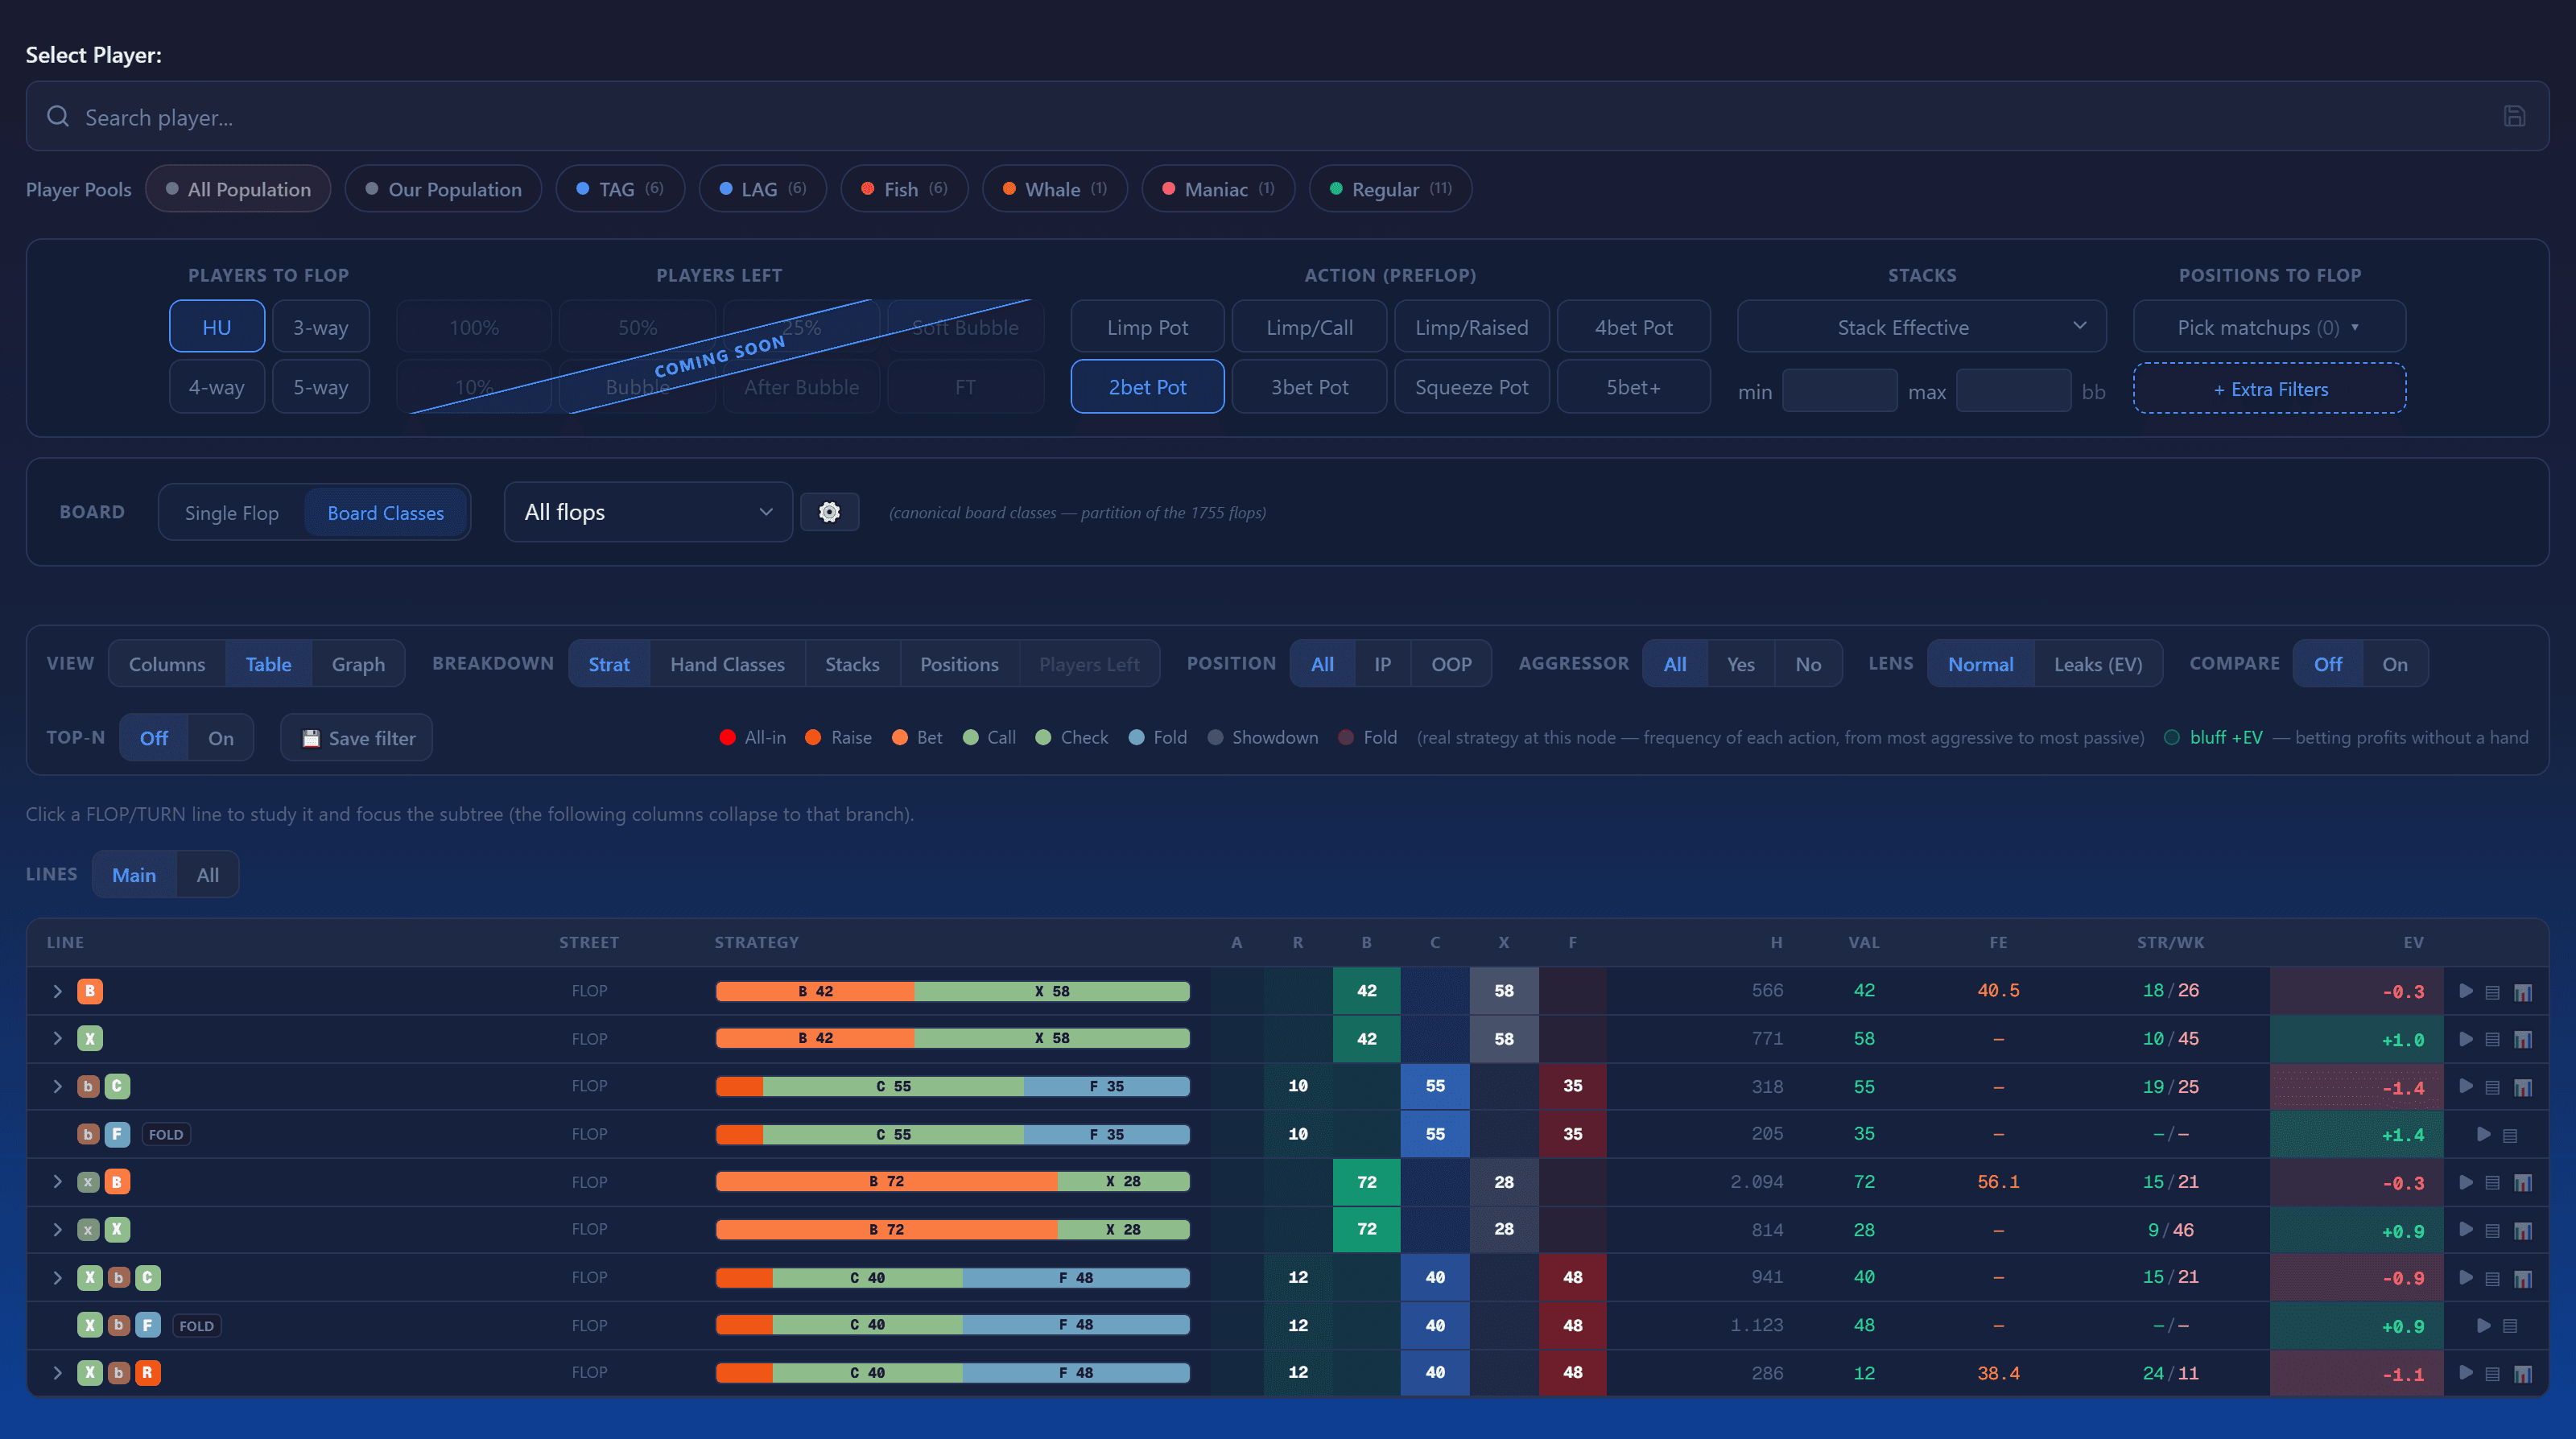
Task: Click + Extra Filters button
Action: (x=2269, y=388)
